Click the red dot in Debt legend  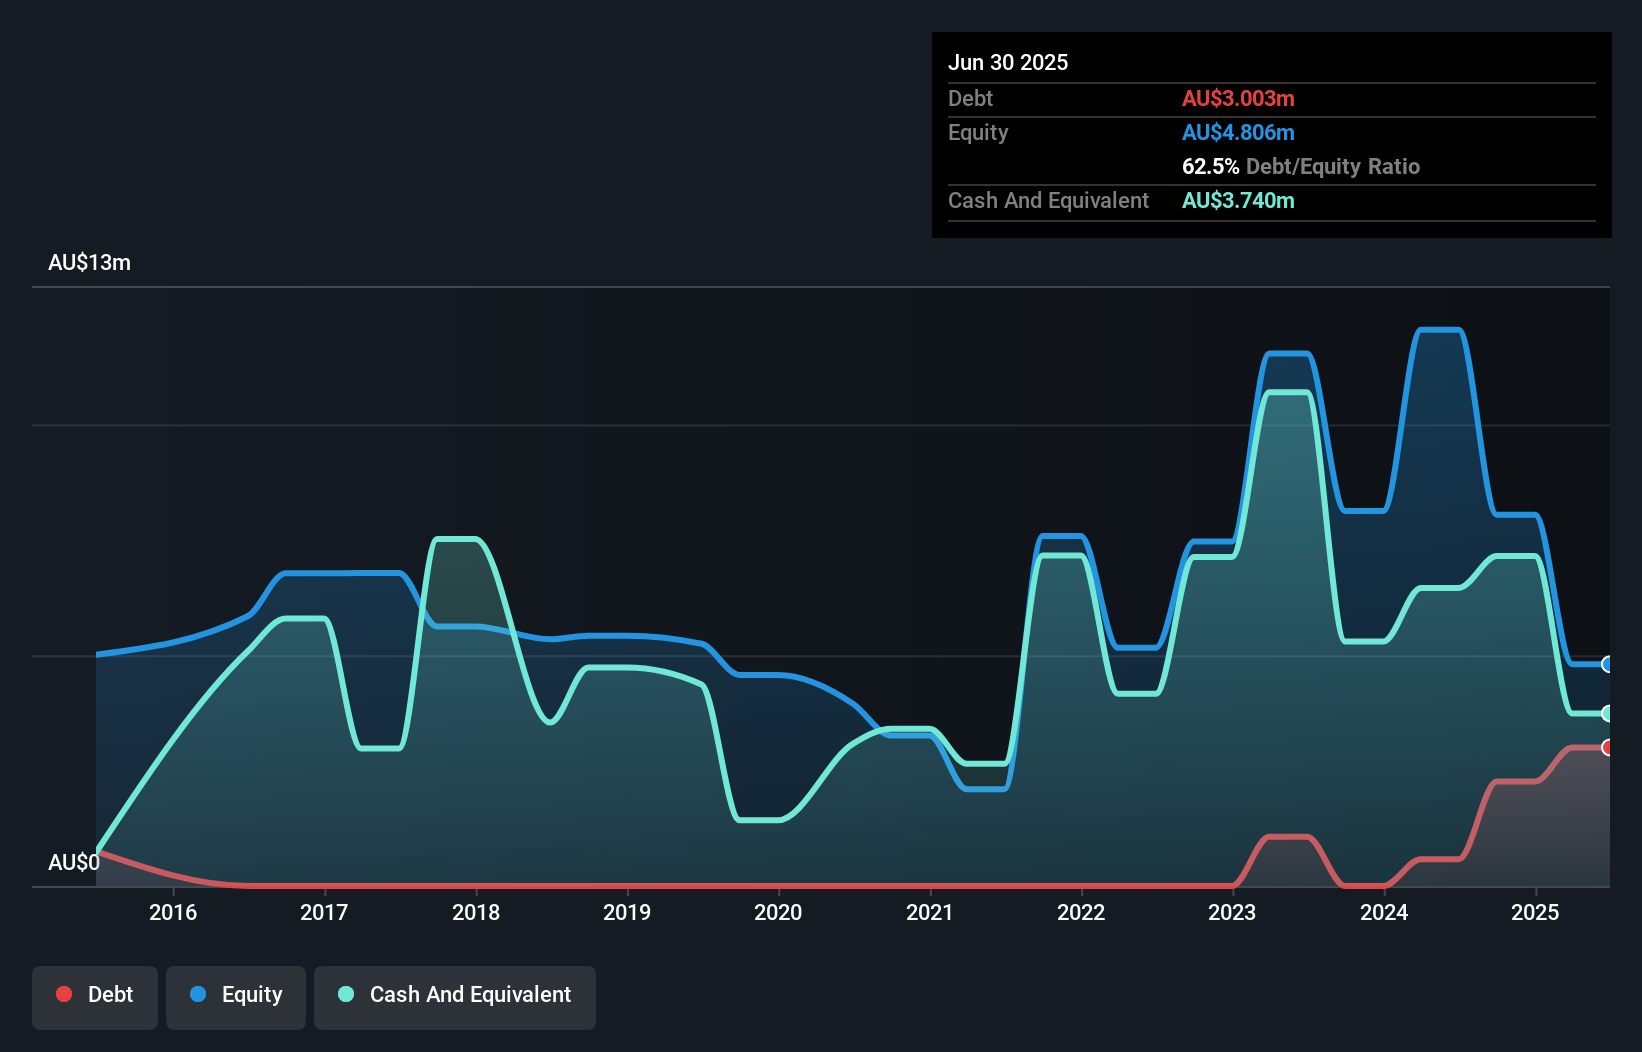(x=64, y=994)
